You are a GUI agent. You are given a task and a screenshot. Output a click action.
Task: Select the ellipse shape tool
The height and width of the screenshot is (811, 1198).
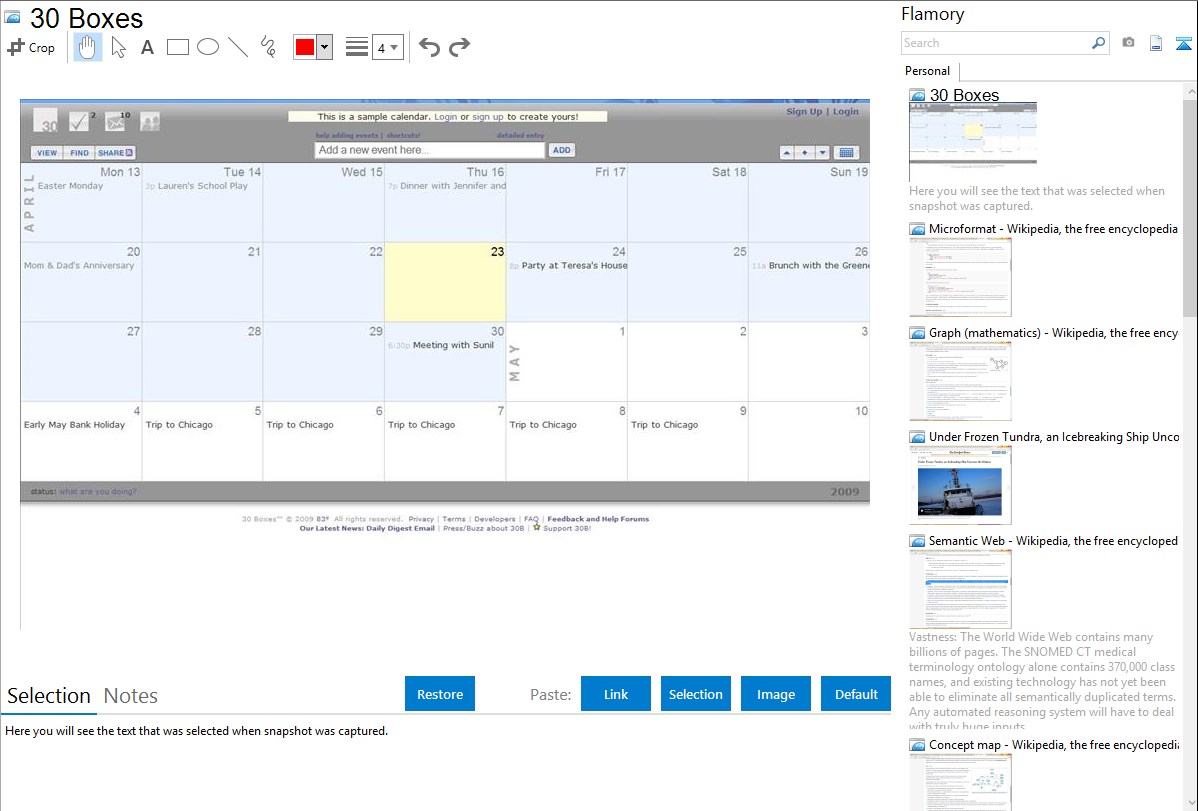[x=208, y=47]
